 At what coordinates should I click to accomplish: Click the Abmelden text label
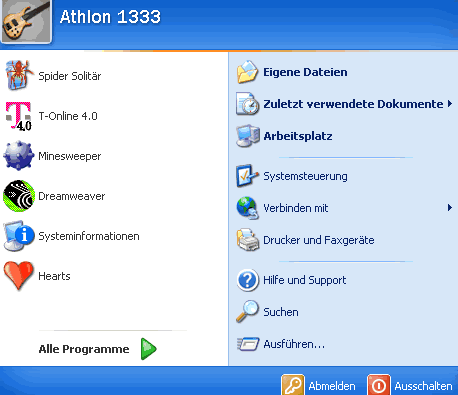click(332, 386)
